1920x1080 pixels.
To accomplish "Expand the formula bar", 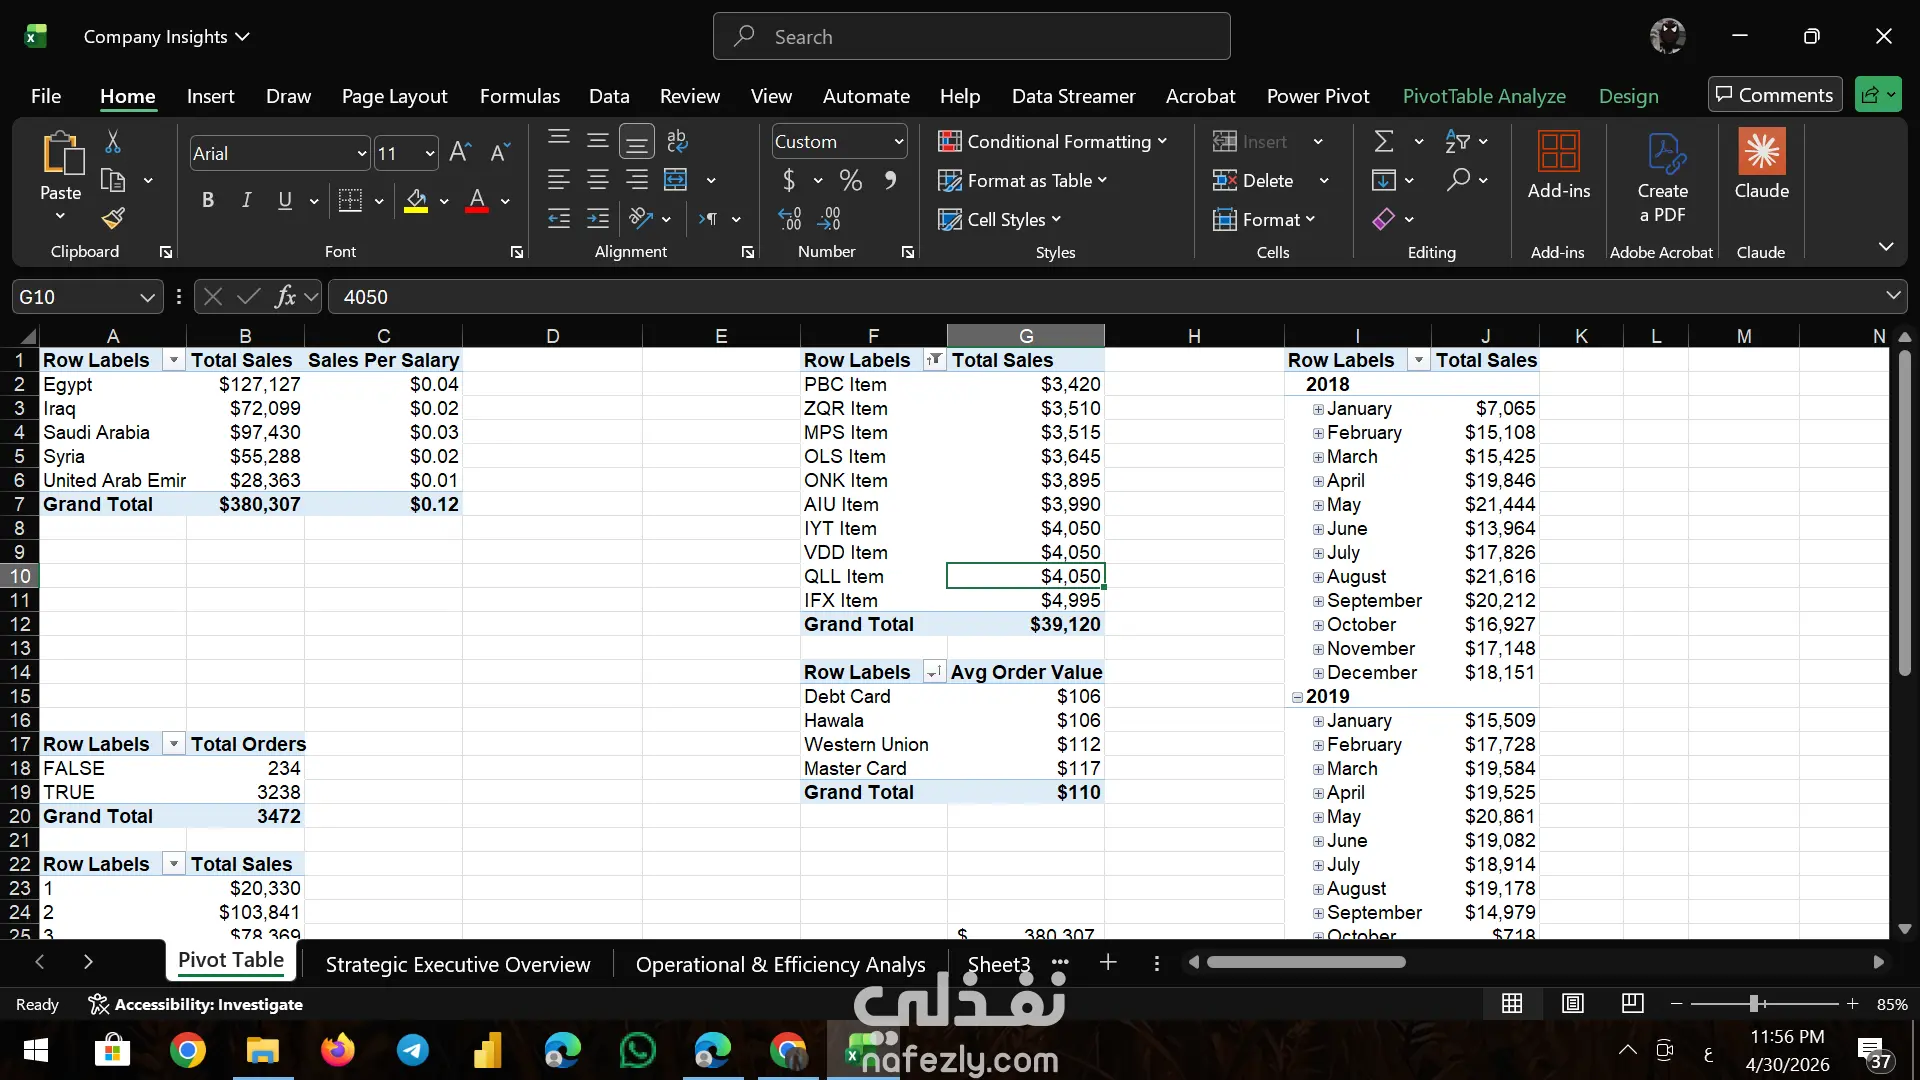I will pos(1893,296).
